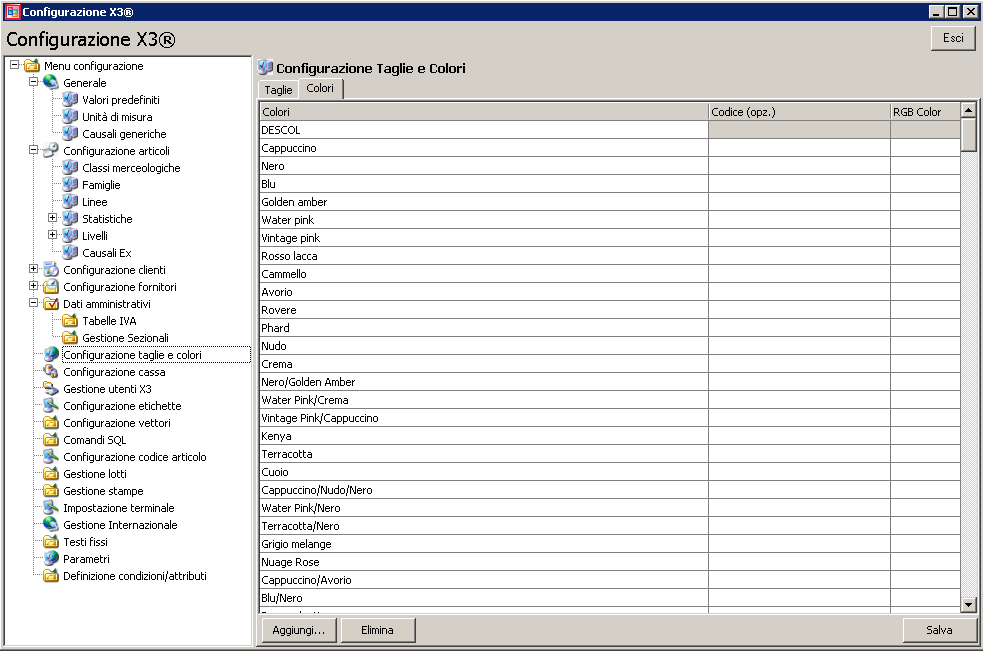This screenshot has height=651, width=983.
Task: Click the Gestione utenti X3 icon
Action: (51, 388)
